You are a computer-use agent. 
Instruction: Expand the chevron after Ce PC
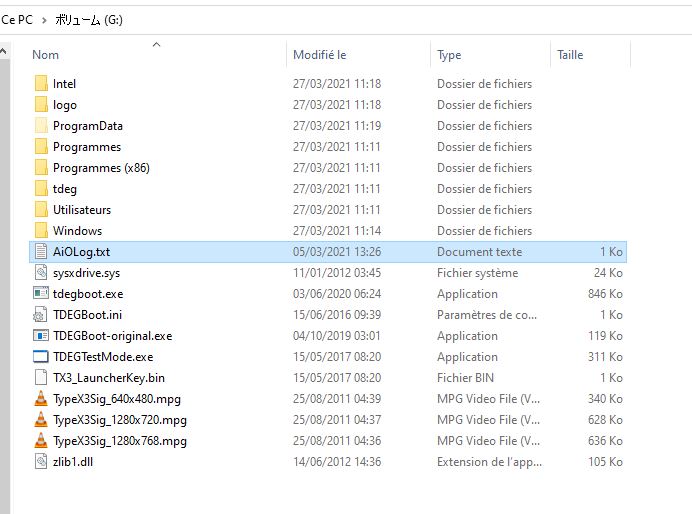(44, 20)
